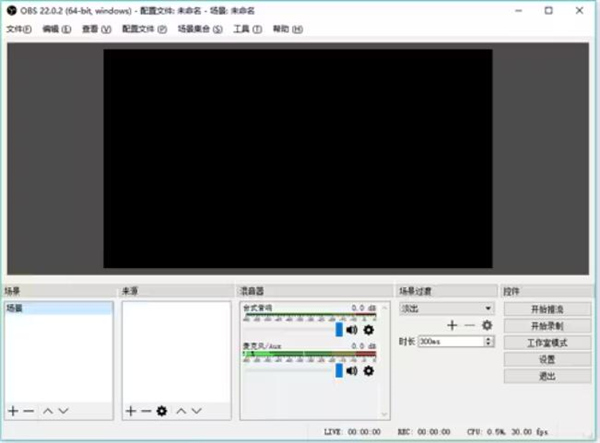
Task: Move source down in the list
Action: (x=198, y=411)
